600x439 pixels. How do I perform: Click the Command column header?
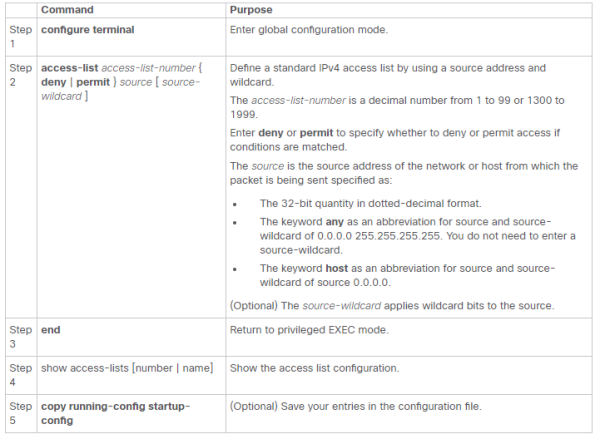67,10
